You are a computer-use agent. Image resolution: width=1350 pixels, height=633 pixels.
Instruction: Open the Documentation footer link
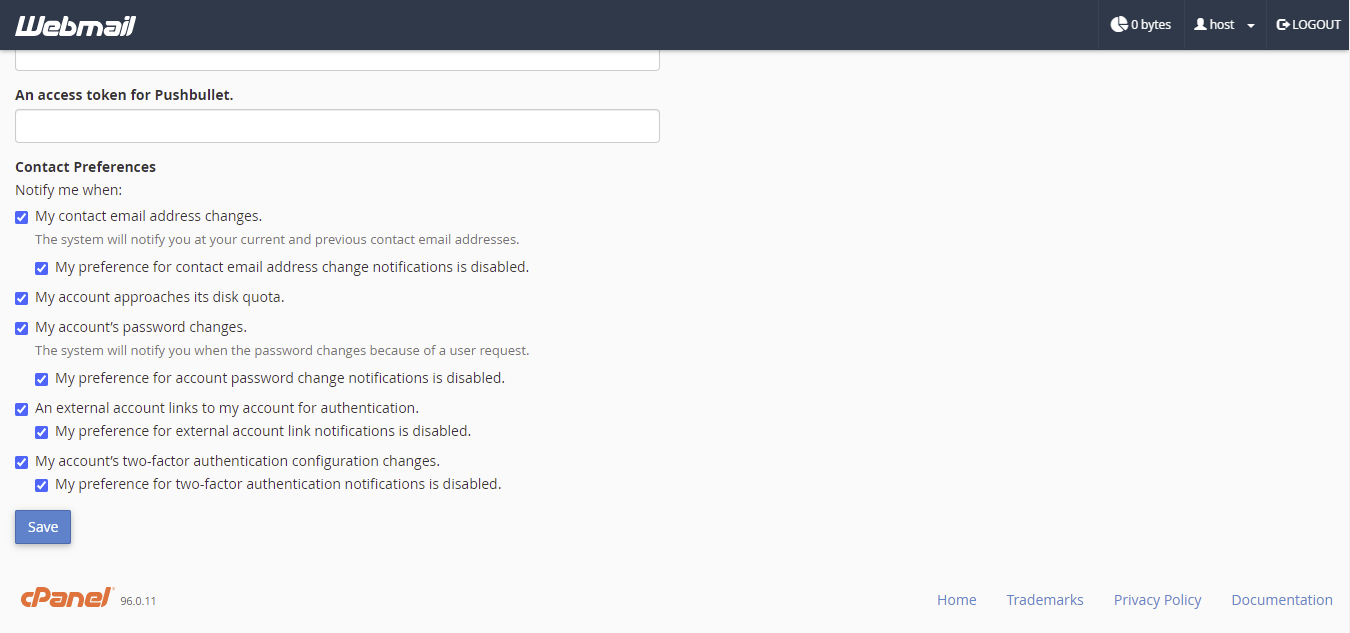pyautogui.click(x=1282, y=600)
